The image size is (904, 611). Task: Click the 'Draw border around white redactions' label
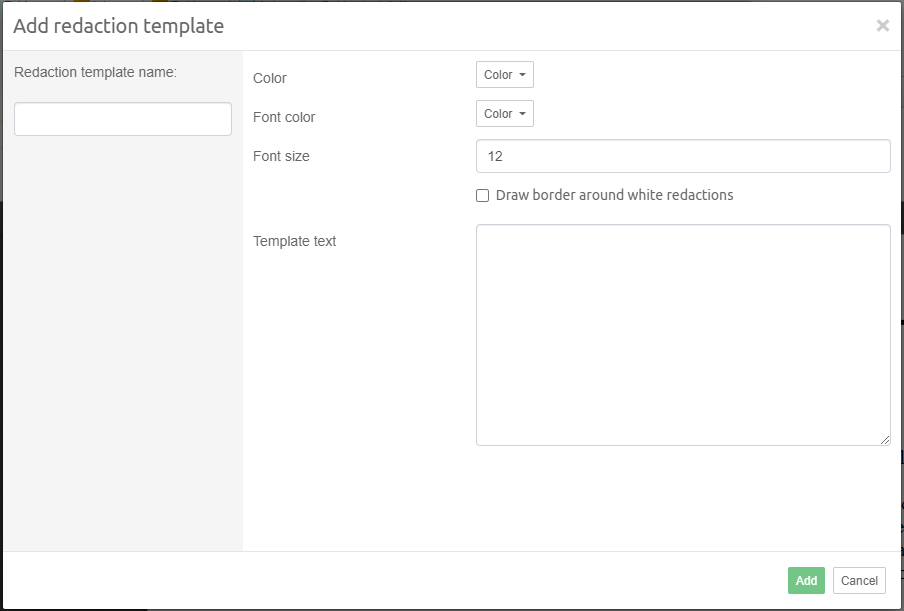point(614,195)
